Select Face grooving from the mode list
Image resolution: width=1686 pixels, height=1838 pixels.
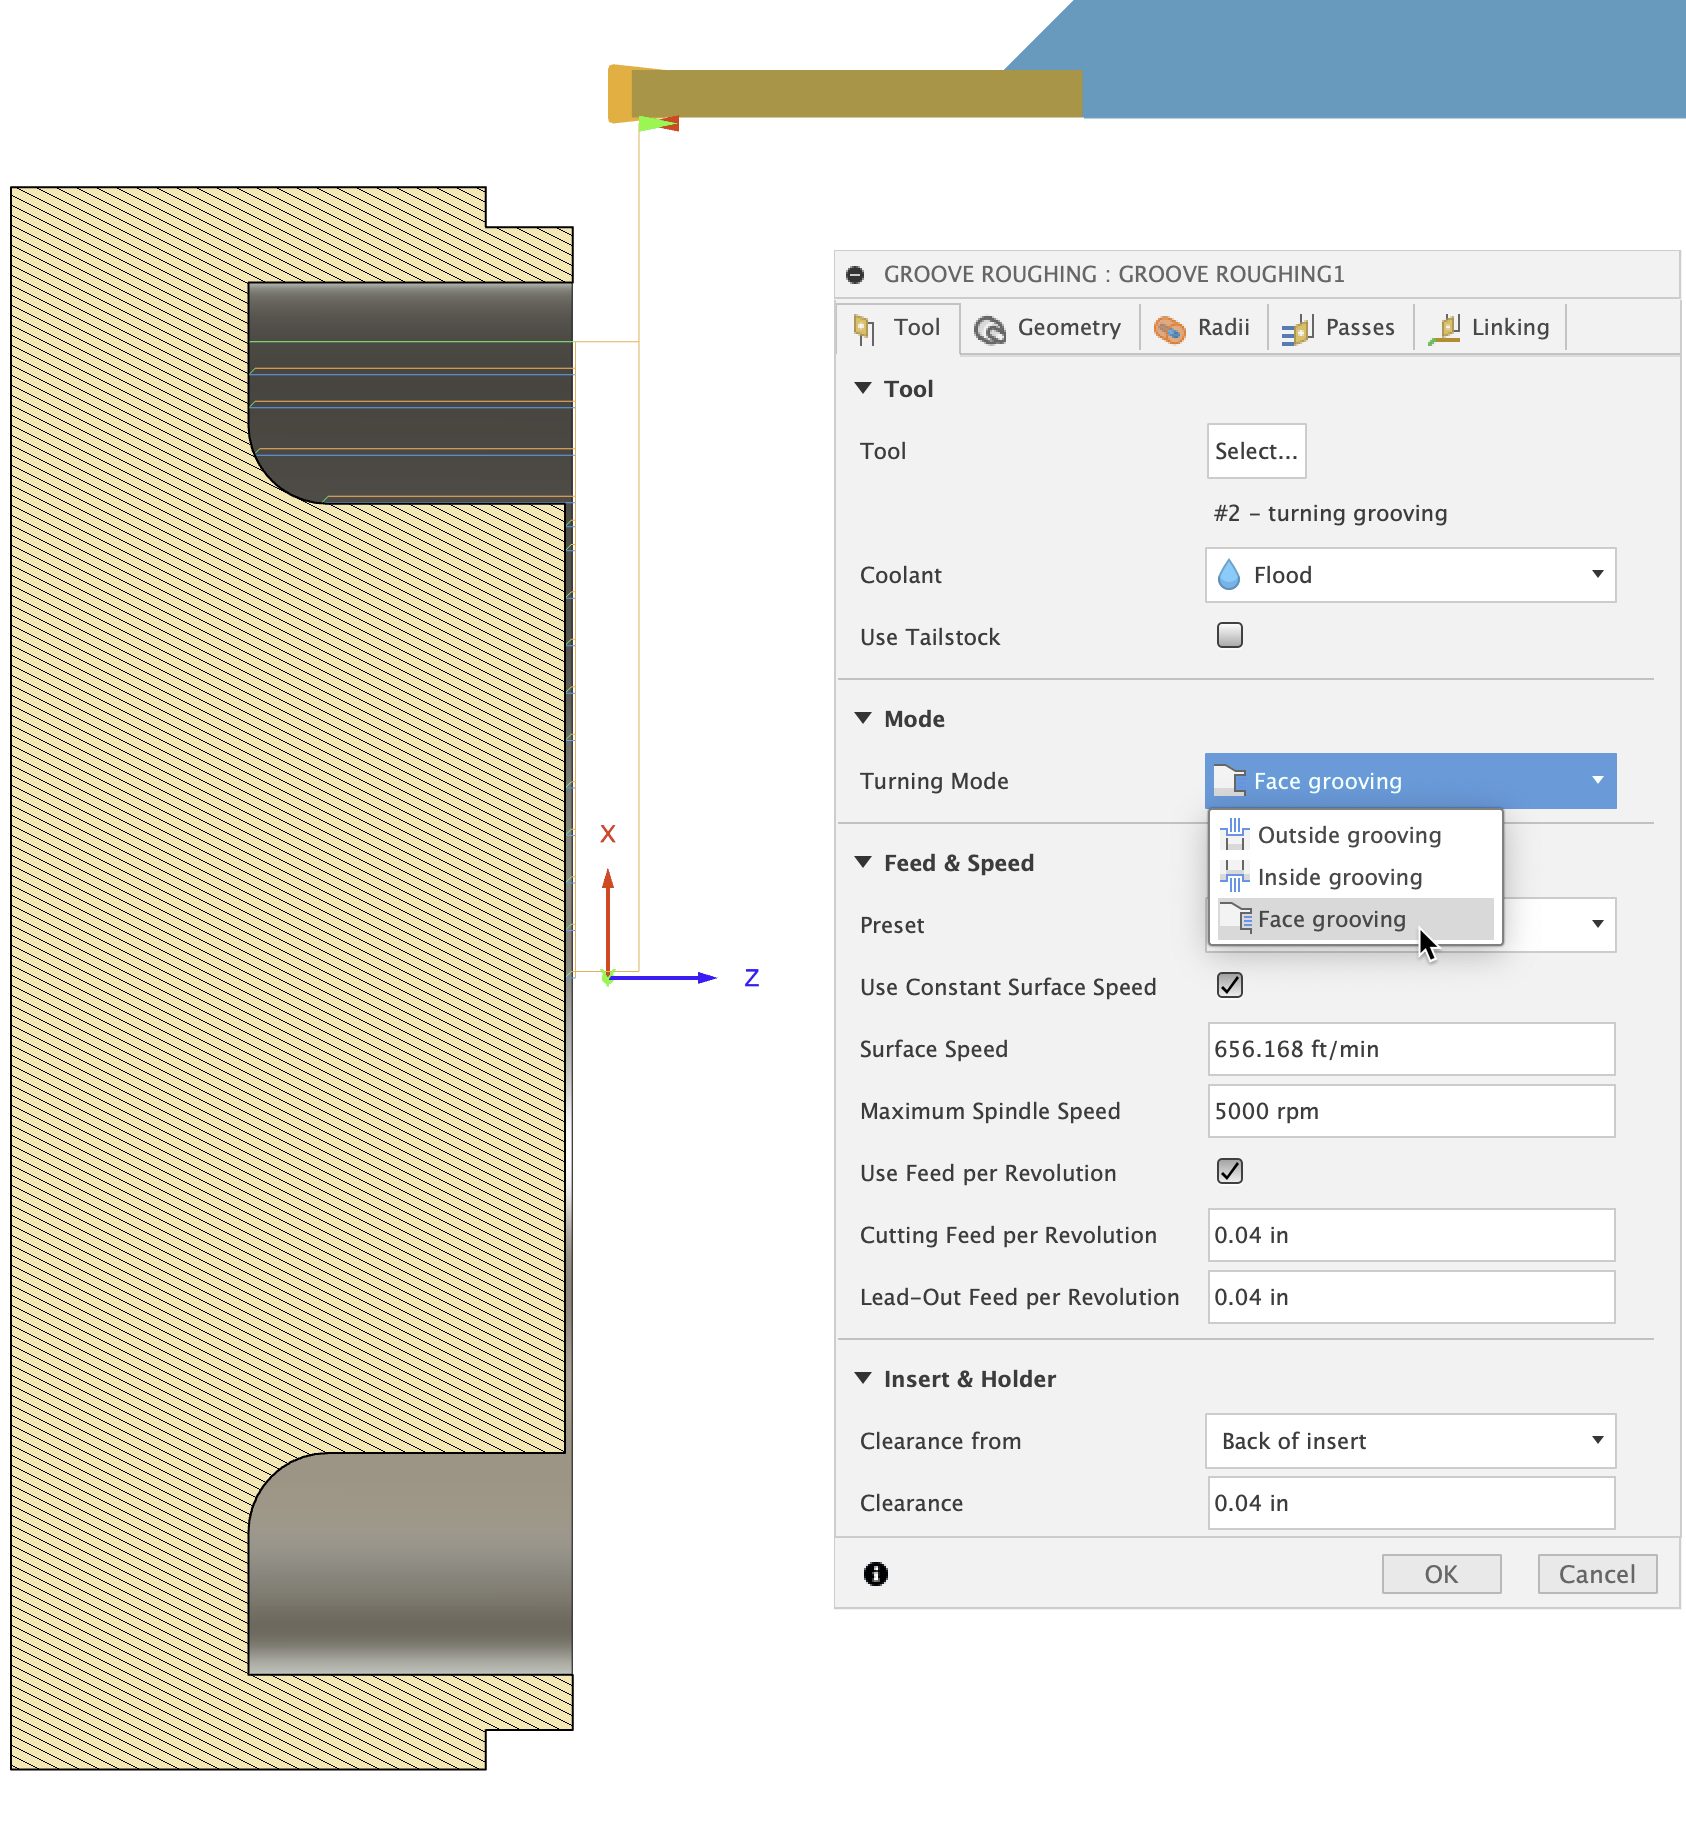click(x=1333, y=918)
